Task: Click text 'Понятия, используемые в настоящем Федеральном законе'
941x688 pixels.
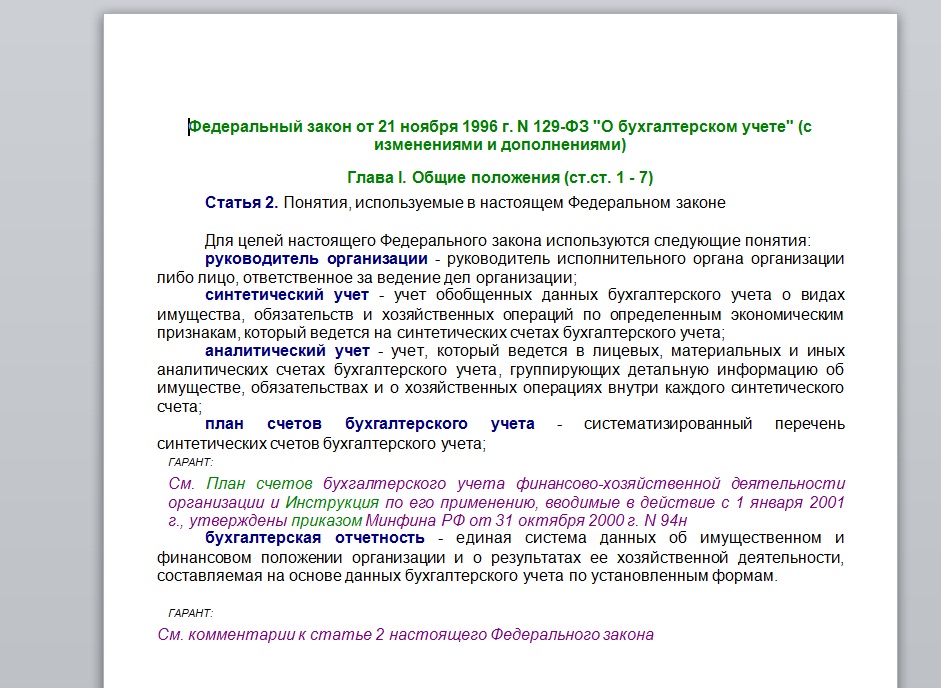Action: point(505,203)
